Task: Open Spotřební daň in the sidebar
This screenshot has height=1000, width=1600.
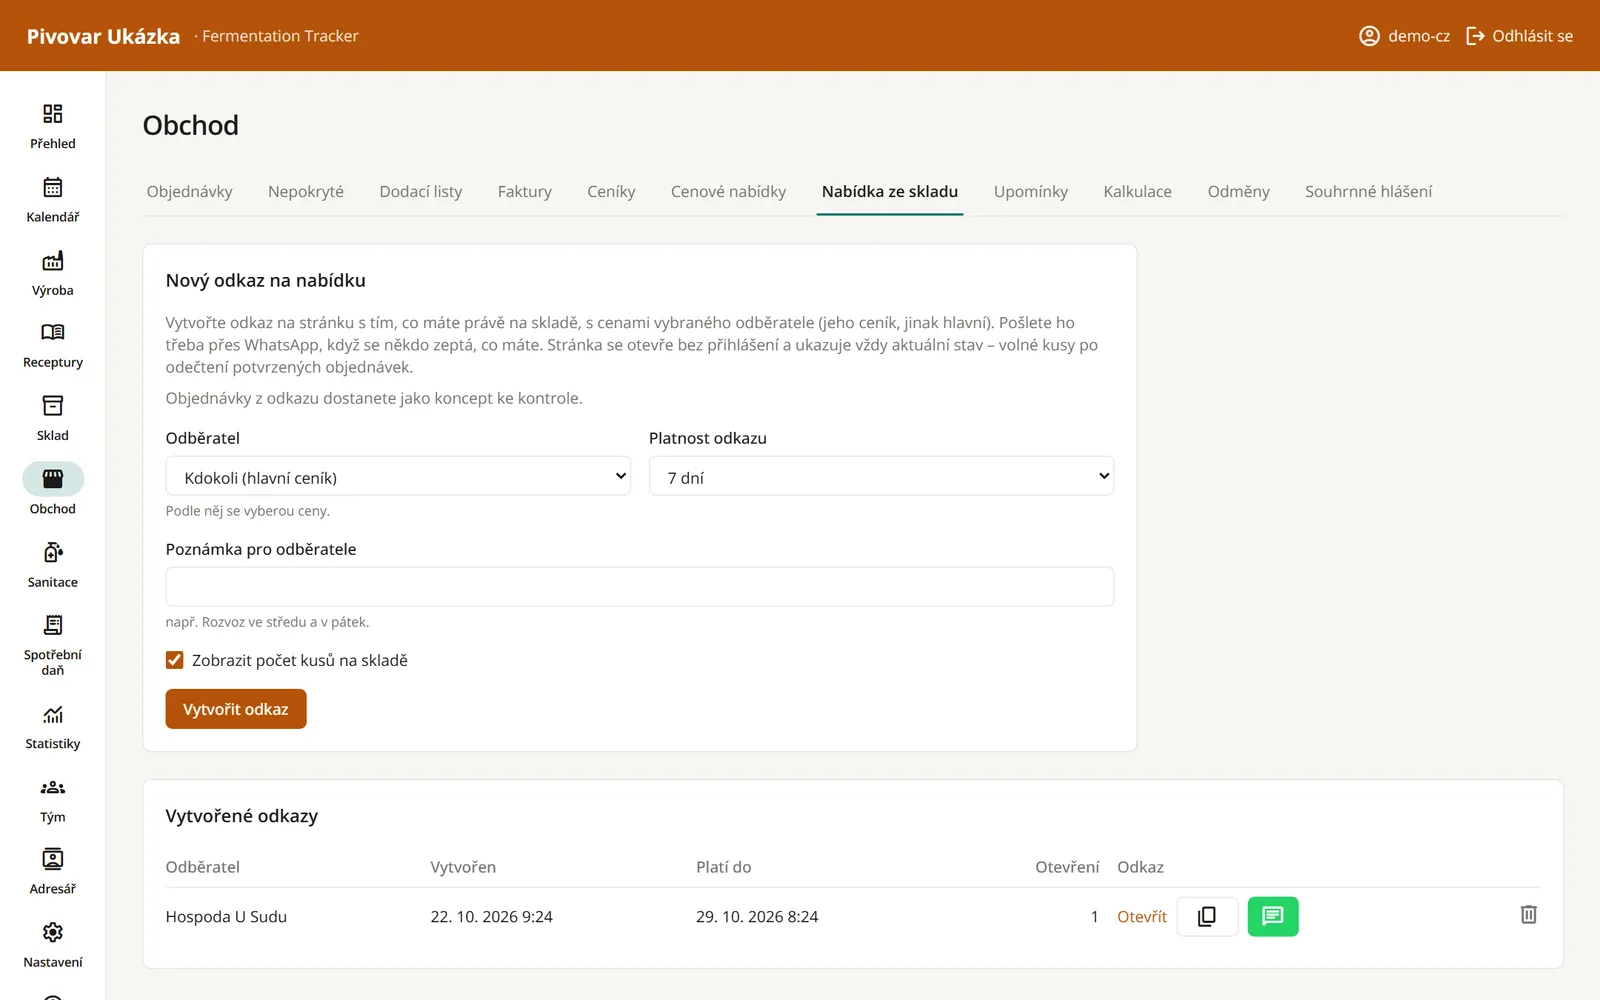Action: [x=53, y=646]
